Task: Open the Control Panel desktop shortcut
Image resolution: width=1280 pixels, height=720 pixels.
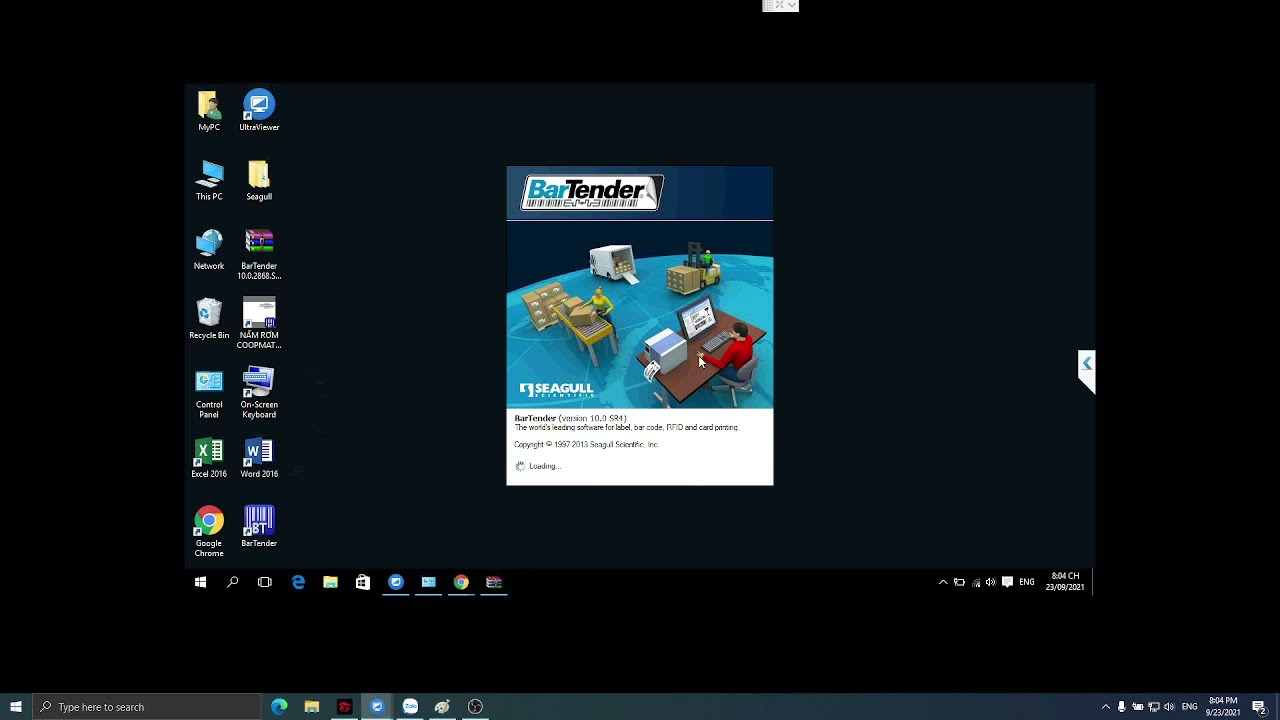Action: pos(209,393)
